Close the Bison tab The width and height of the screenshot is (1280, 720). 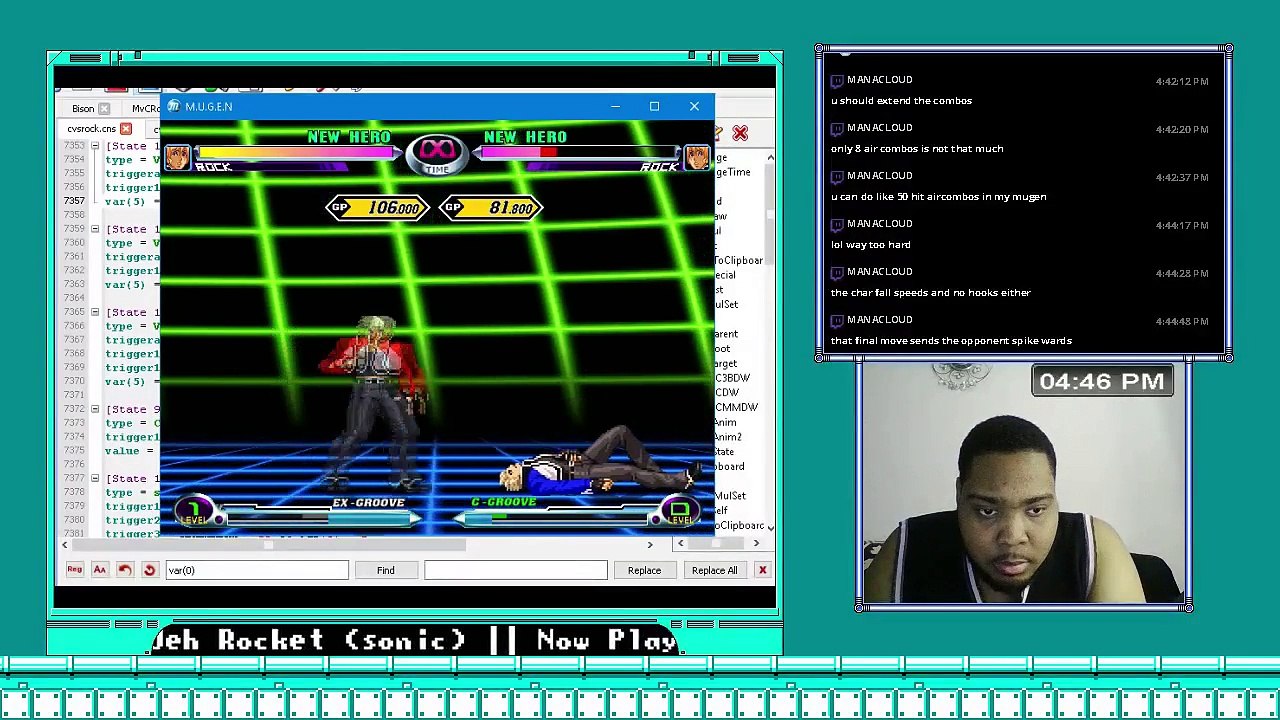tap(104, 108)
